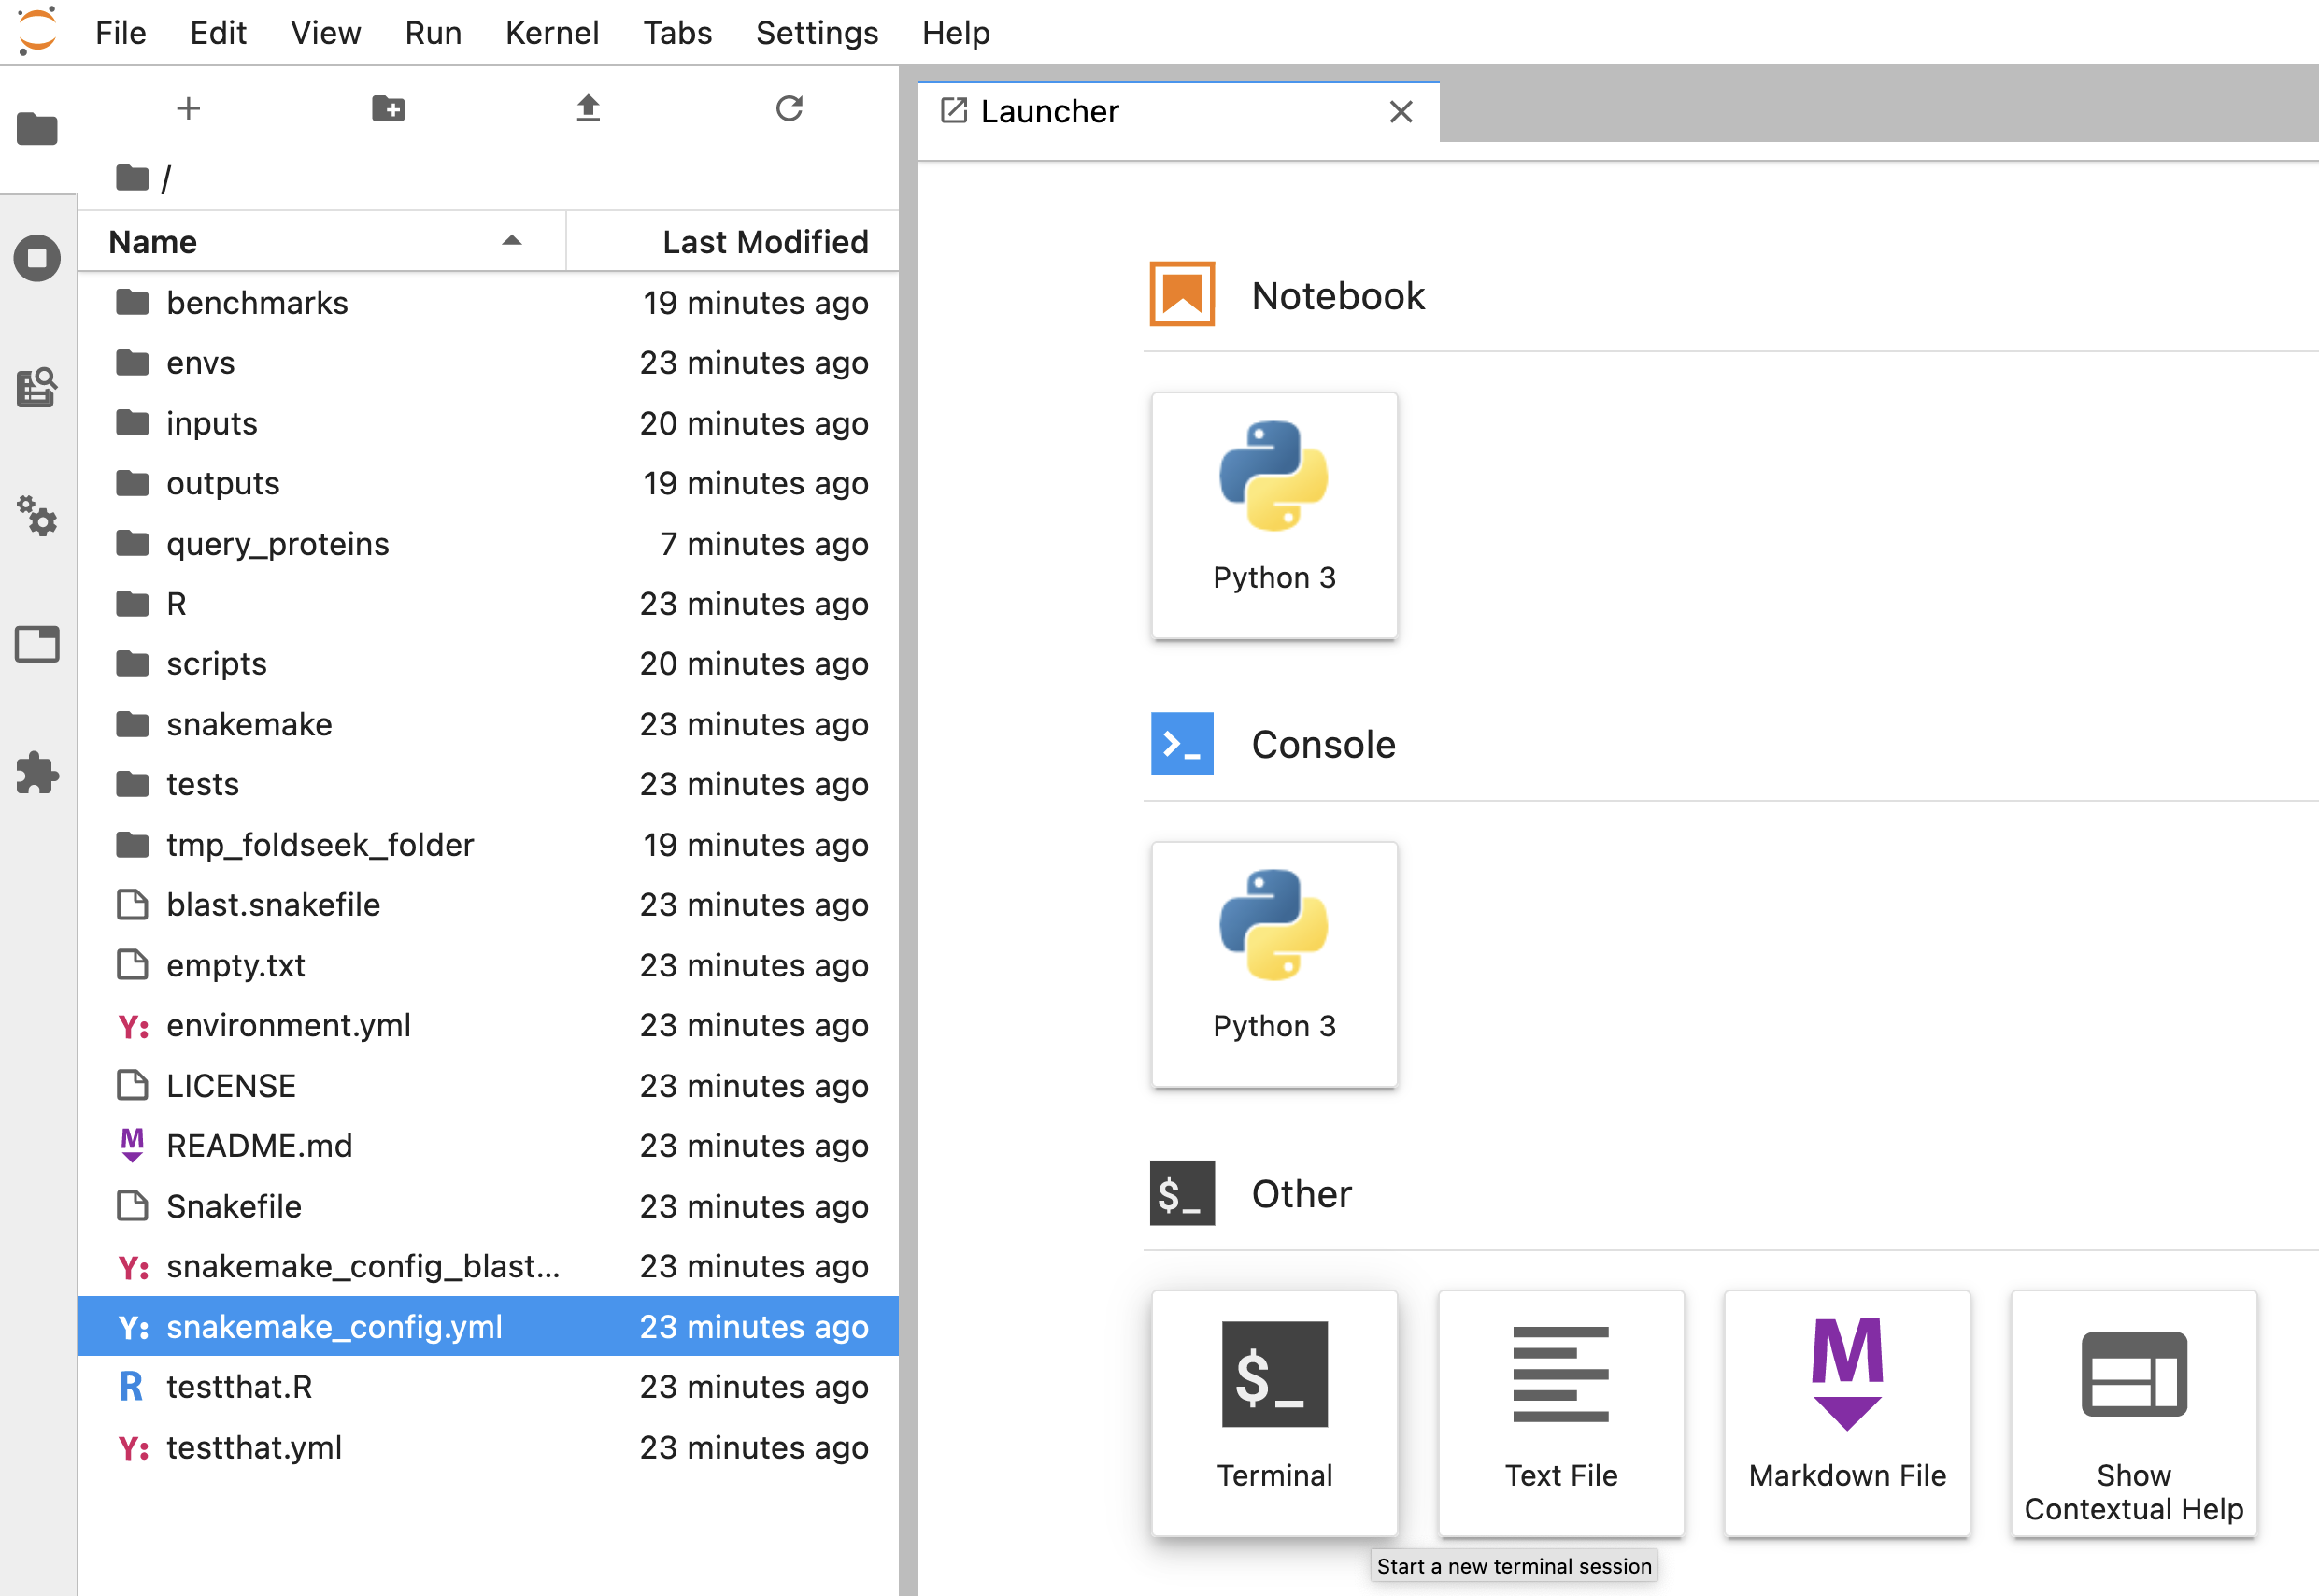The height and width of the screenshot is (1596, 2319).
Task: Open the Commands palette sidebar icon
Action: (x=37, y=387)
